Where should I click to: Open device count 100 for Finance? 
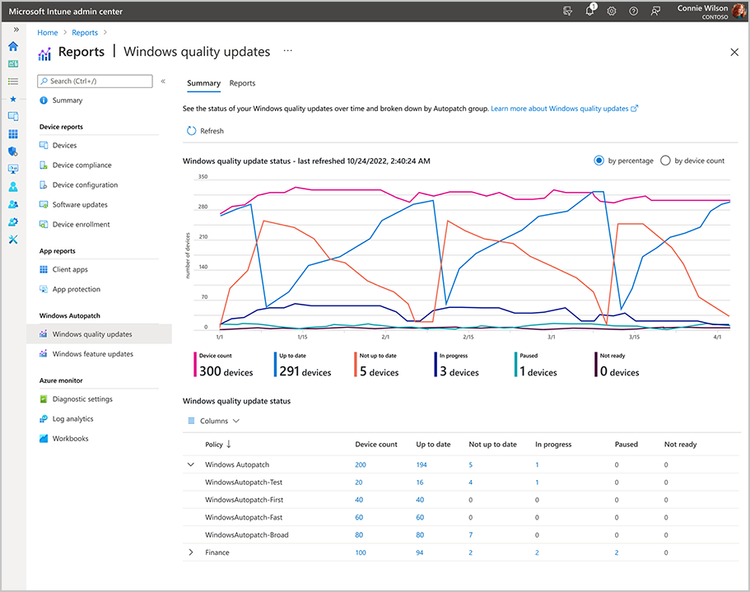pos(360,553)
